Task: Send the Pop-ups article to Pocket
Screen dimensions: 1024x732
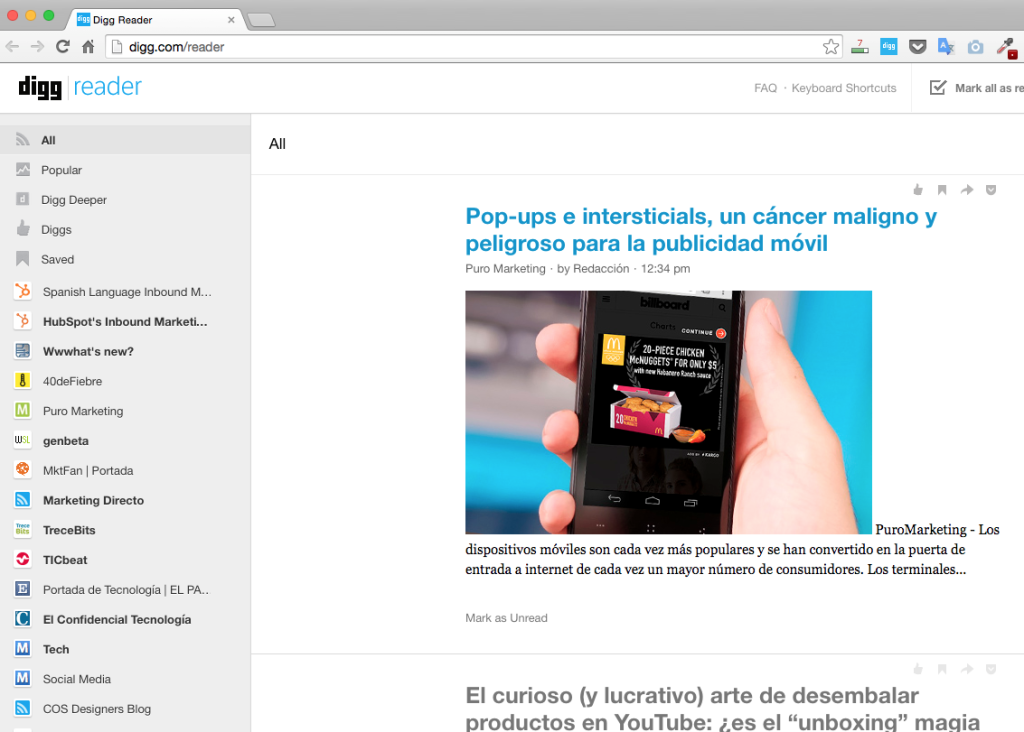Action: point(991,190)
